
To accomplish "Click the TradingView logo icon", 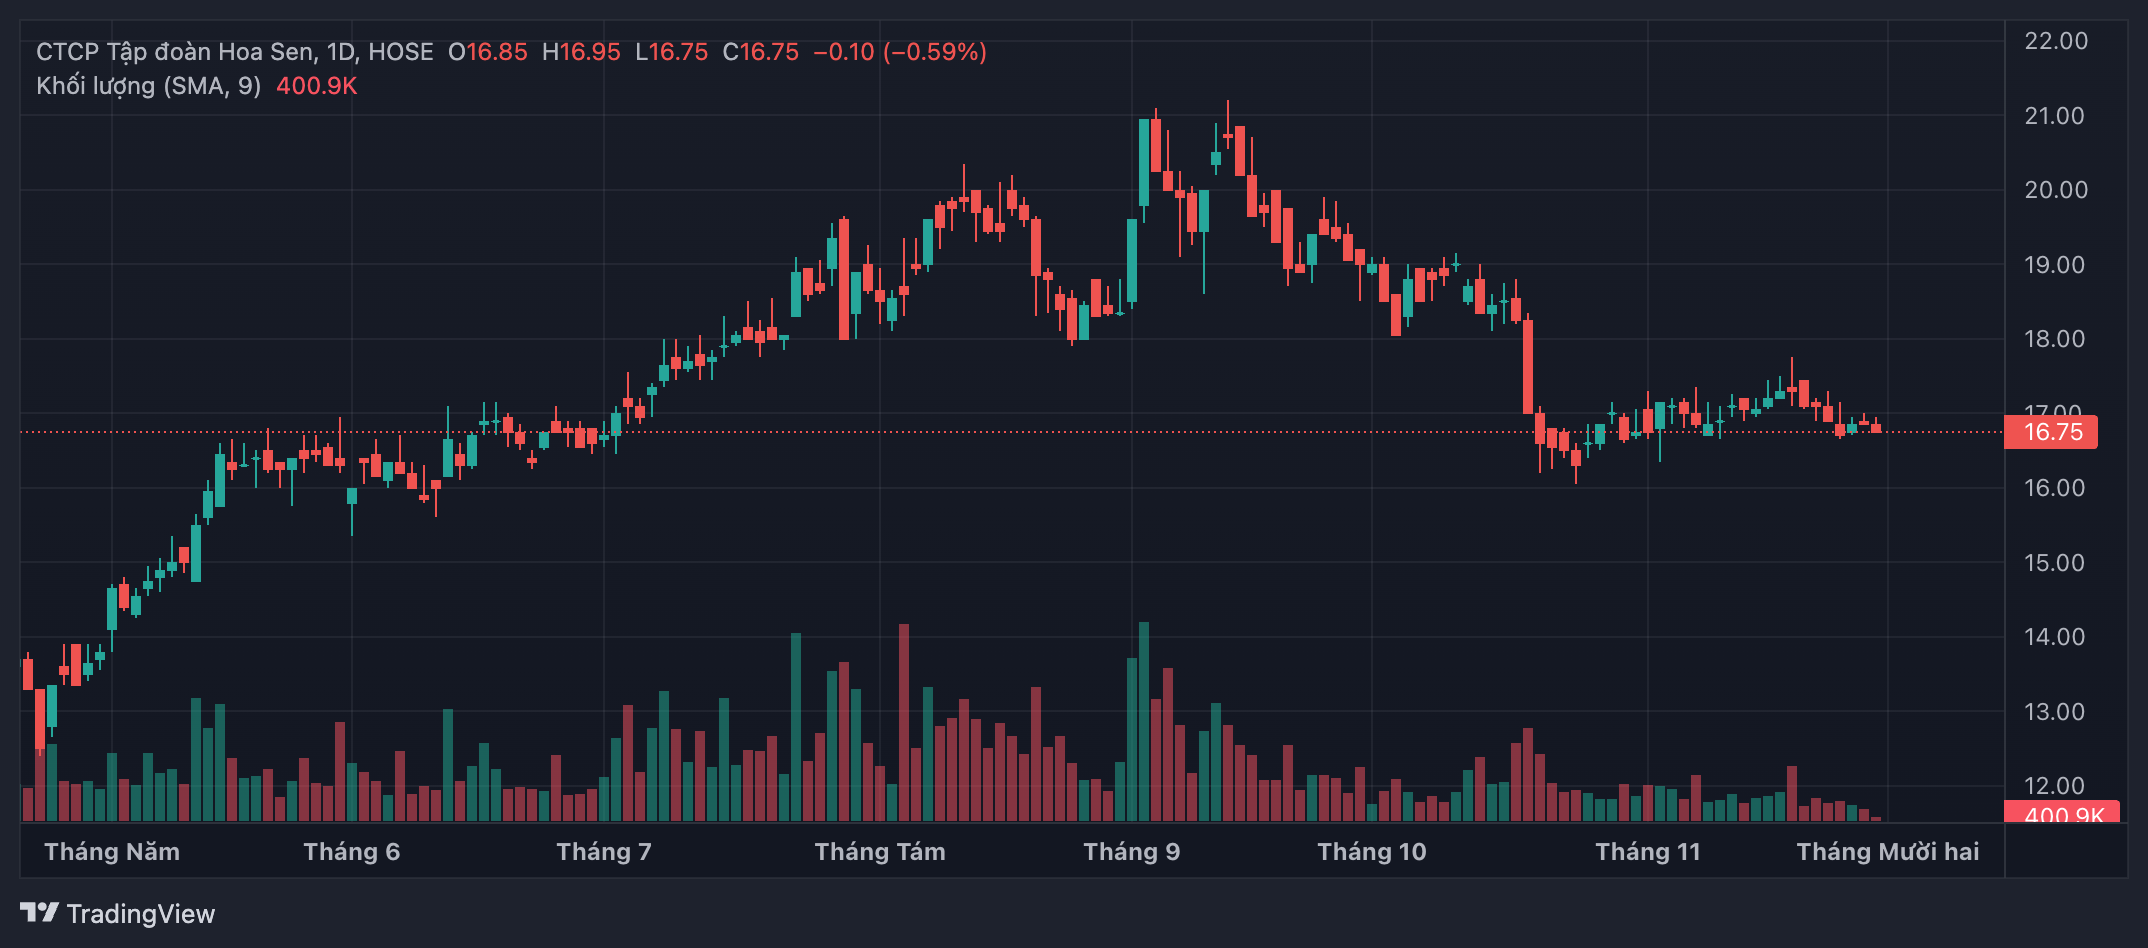I will [39, 912].
